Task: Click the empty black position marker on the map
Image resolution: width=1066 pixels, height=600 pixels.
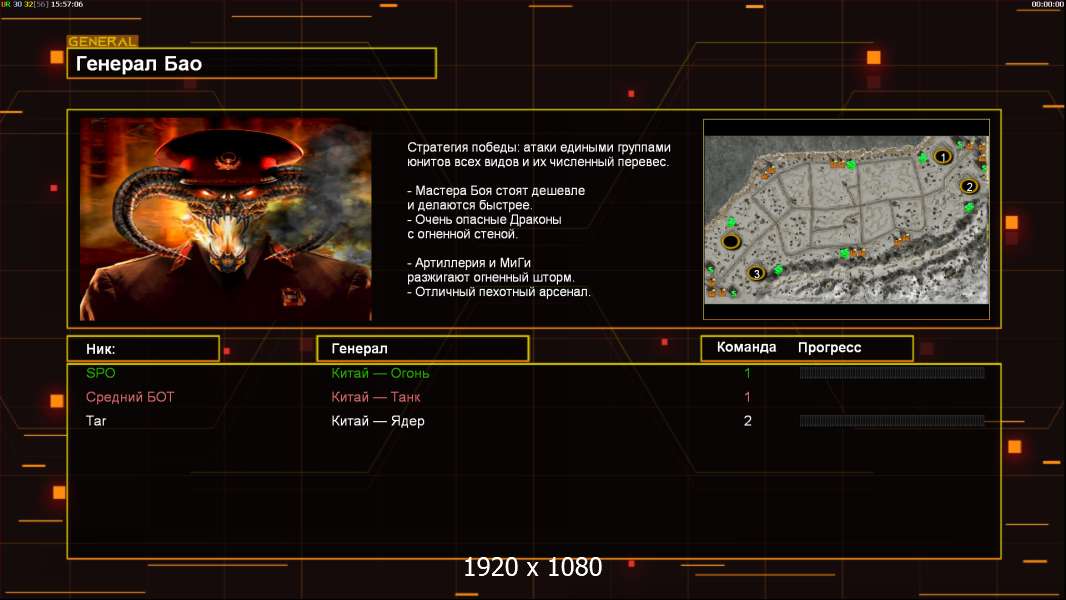Action: click(731, 241)
